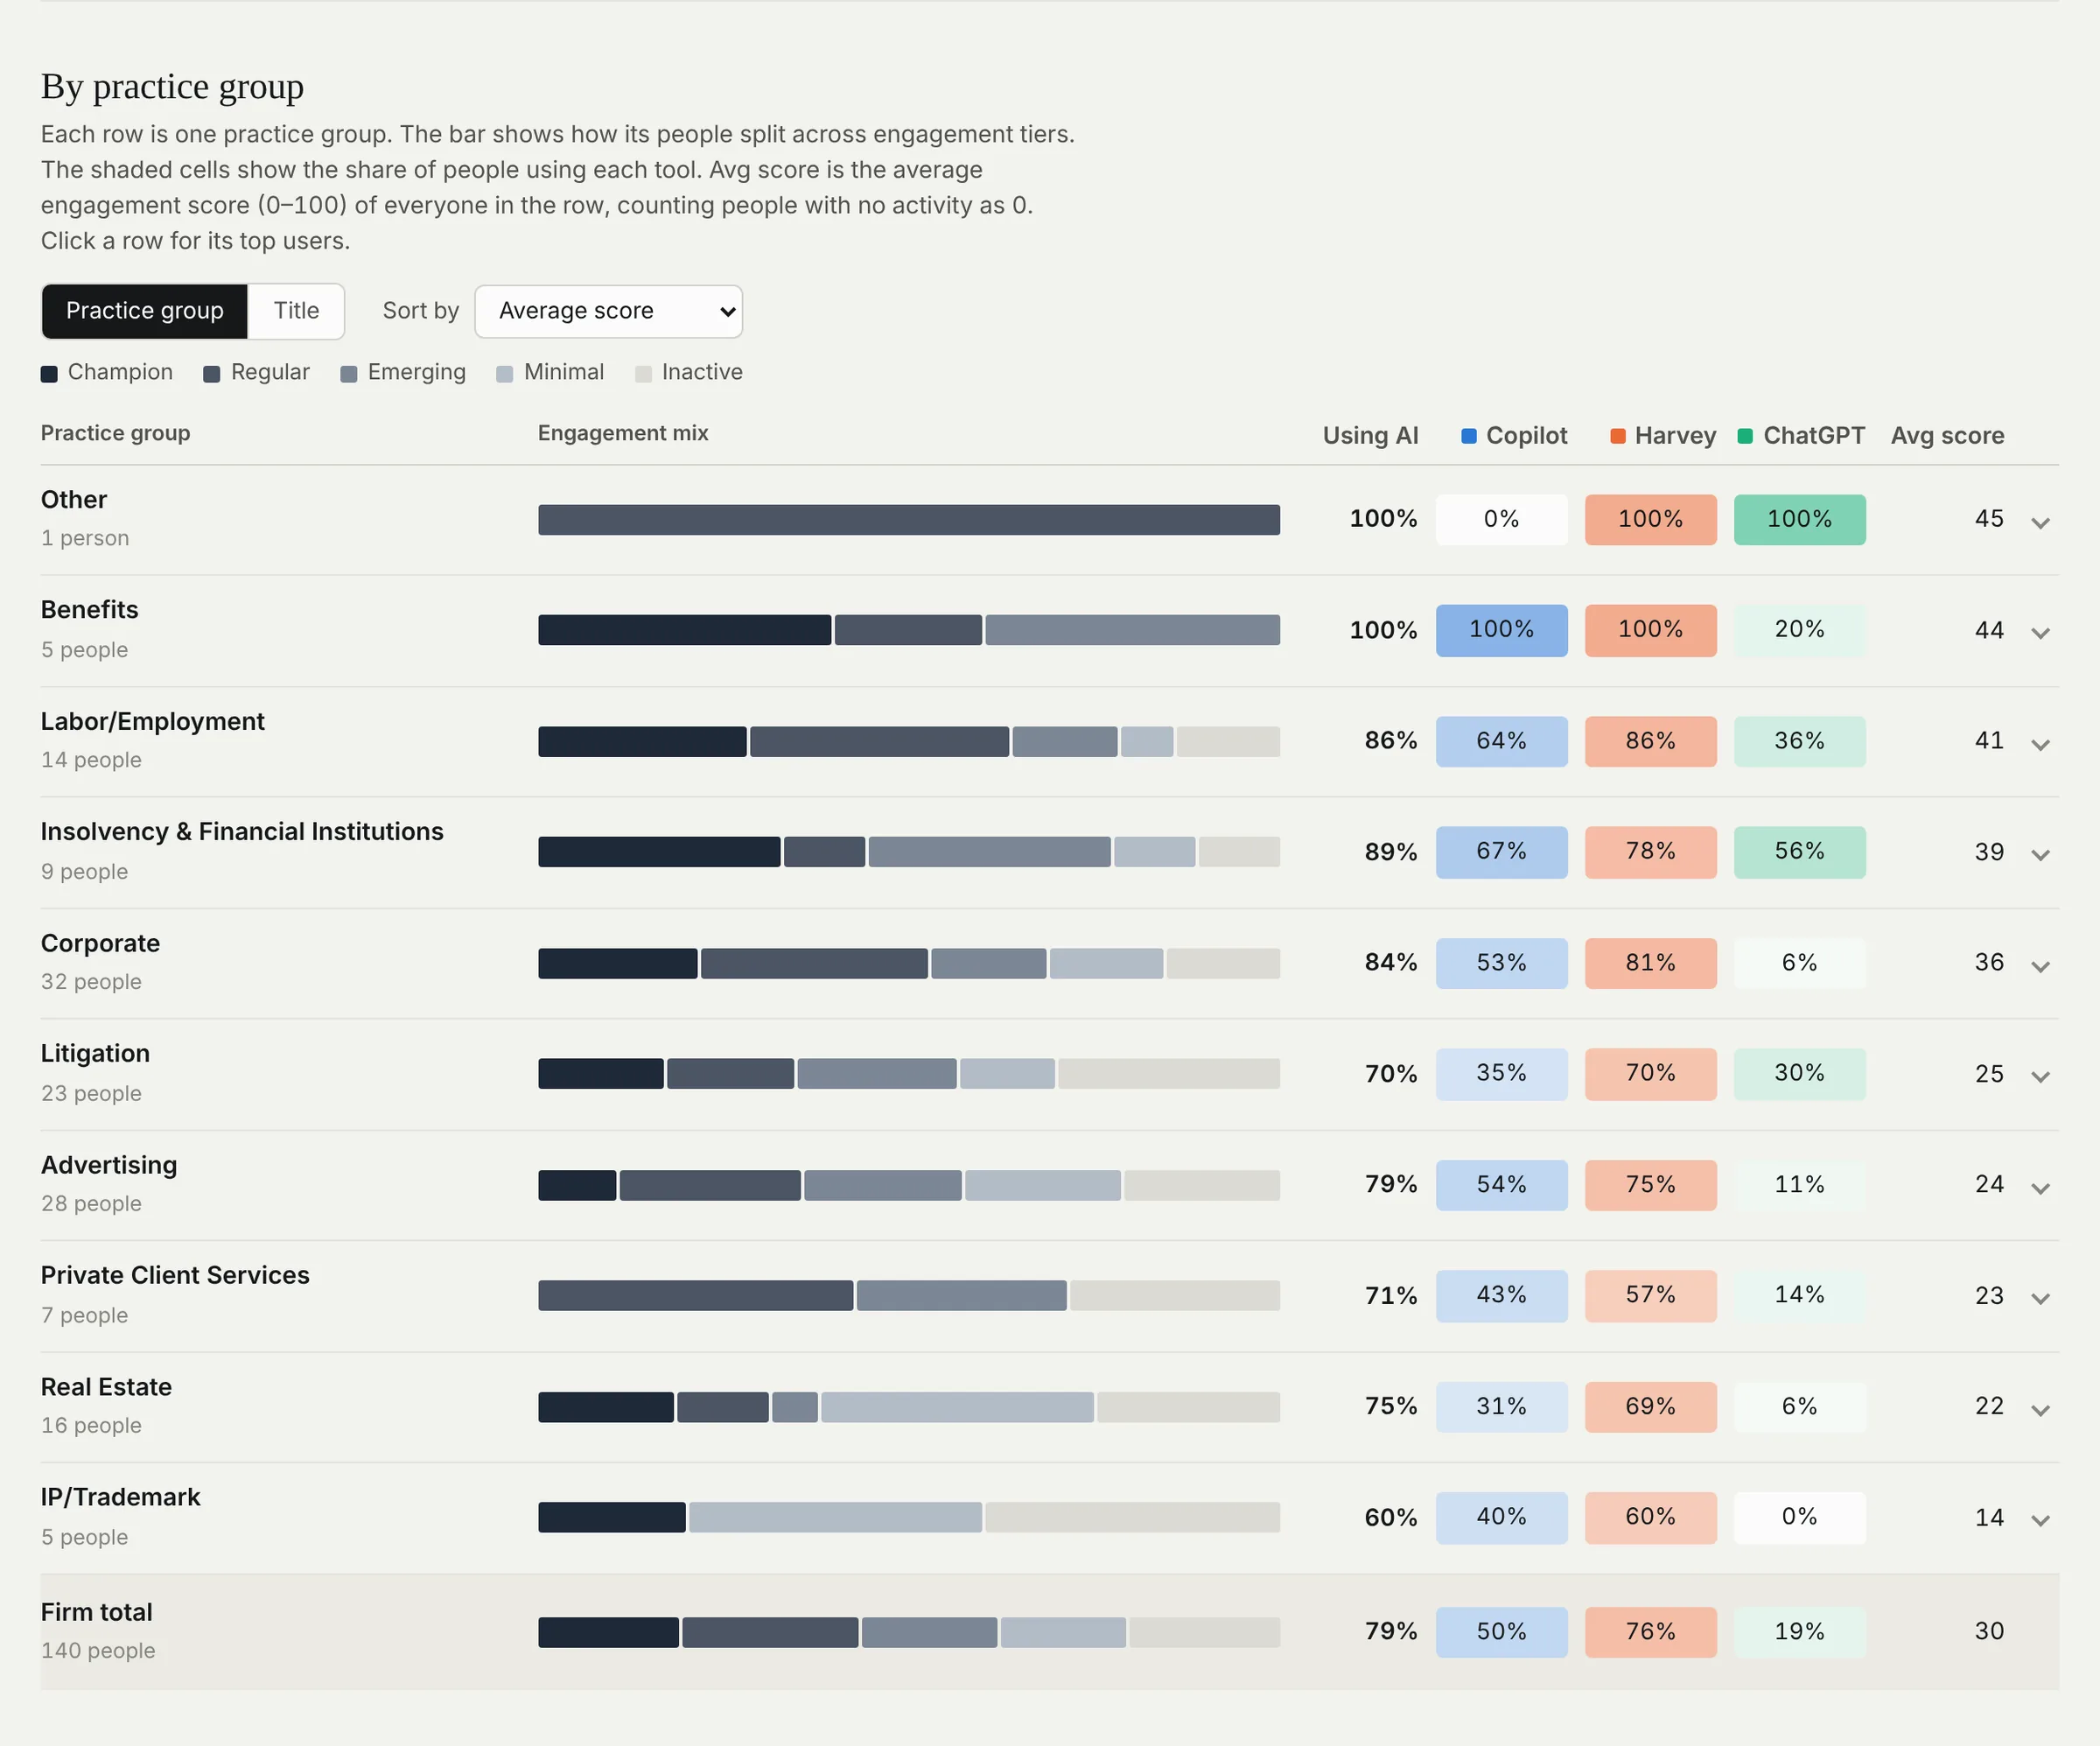Image resolution: width=2100 pixels, height=1746 pixels.
Task: Click the Using AI column header
Action: (1370, 436)
